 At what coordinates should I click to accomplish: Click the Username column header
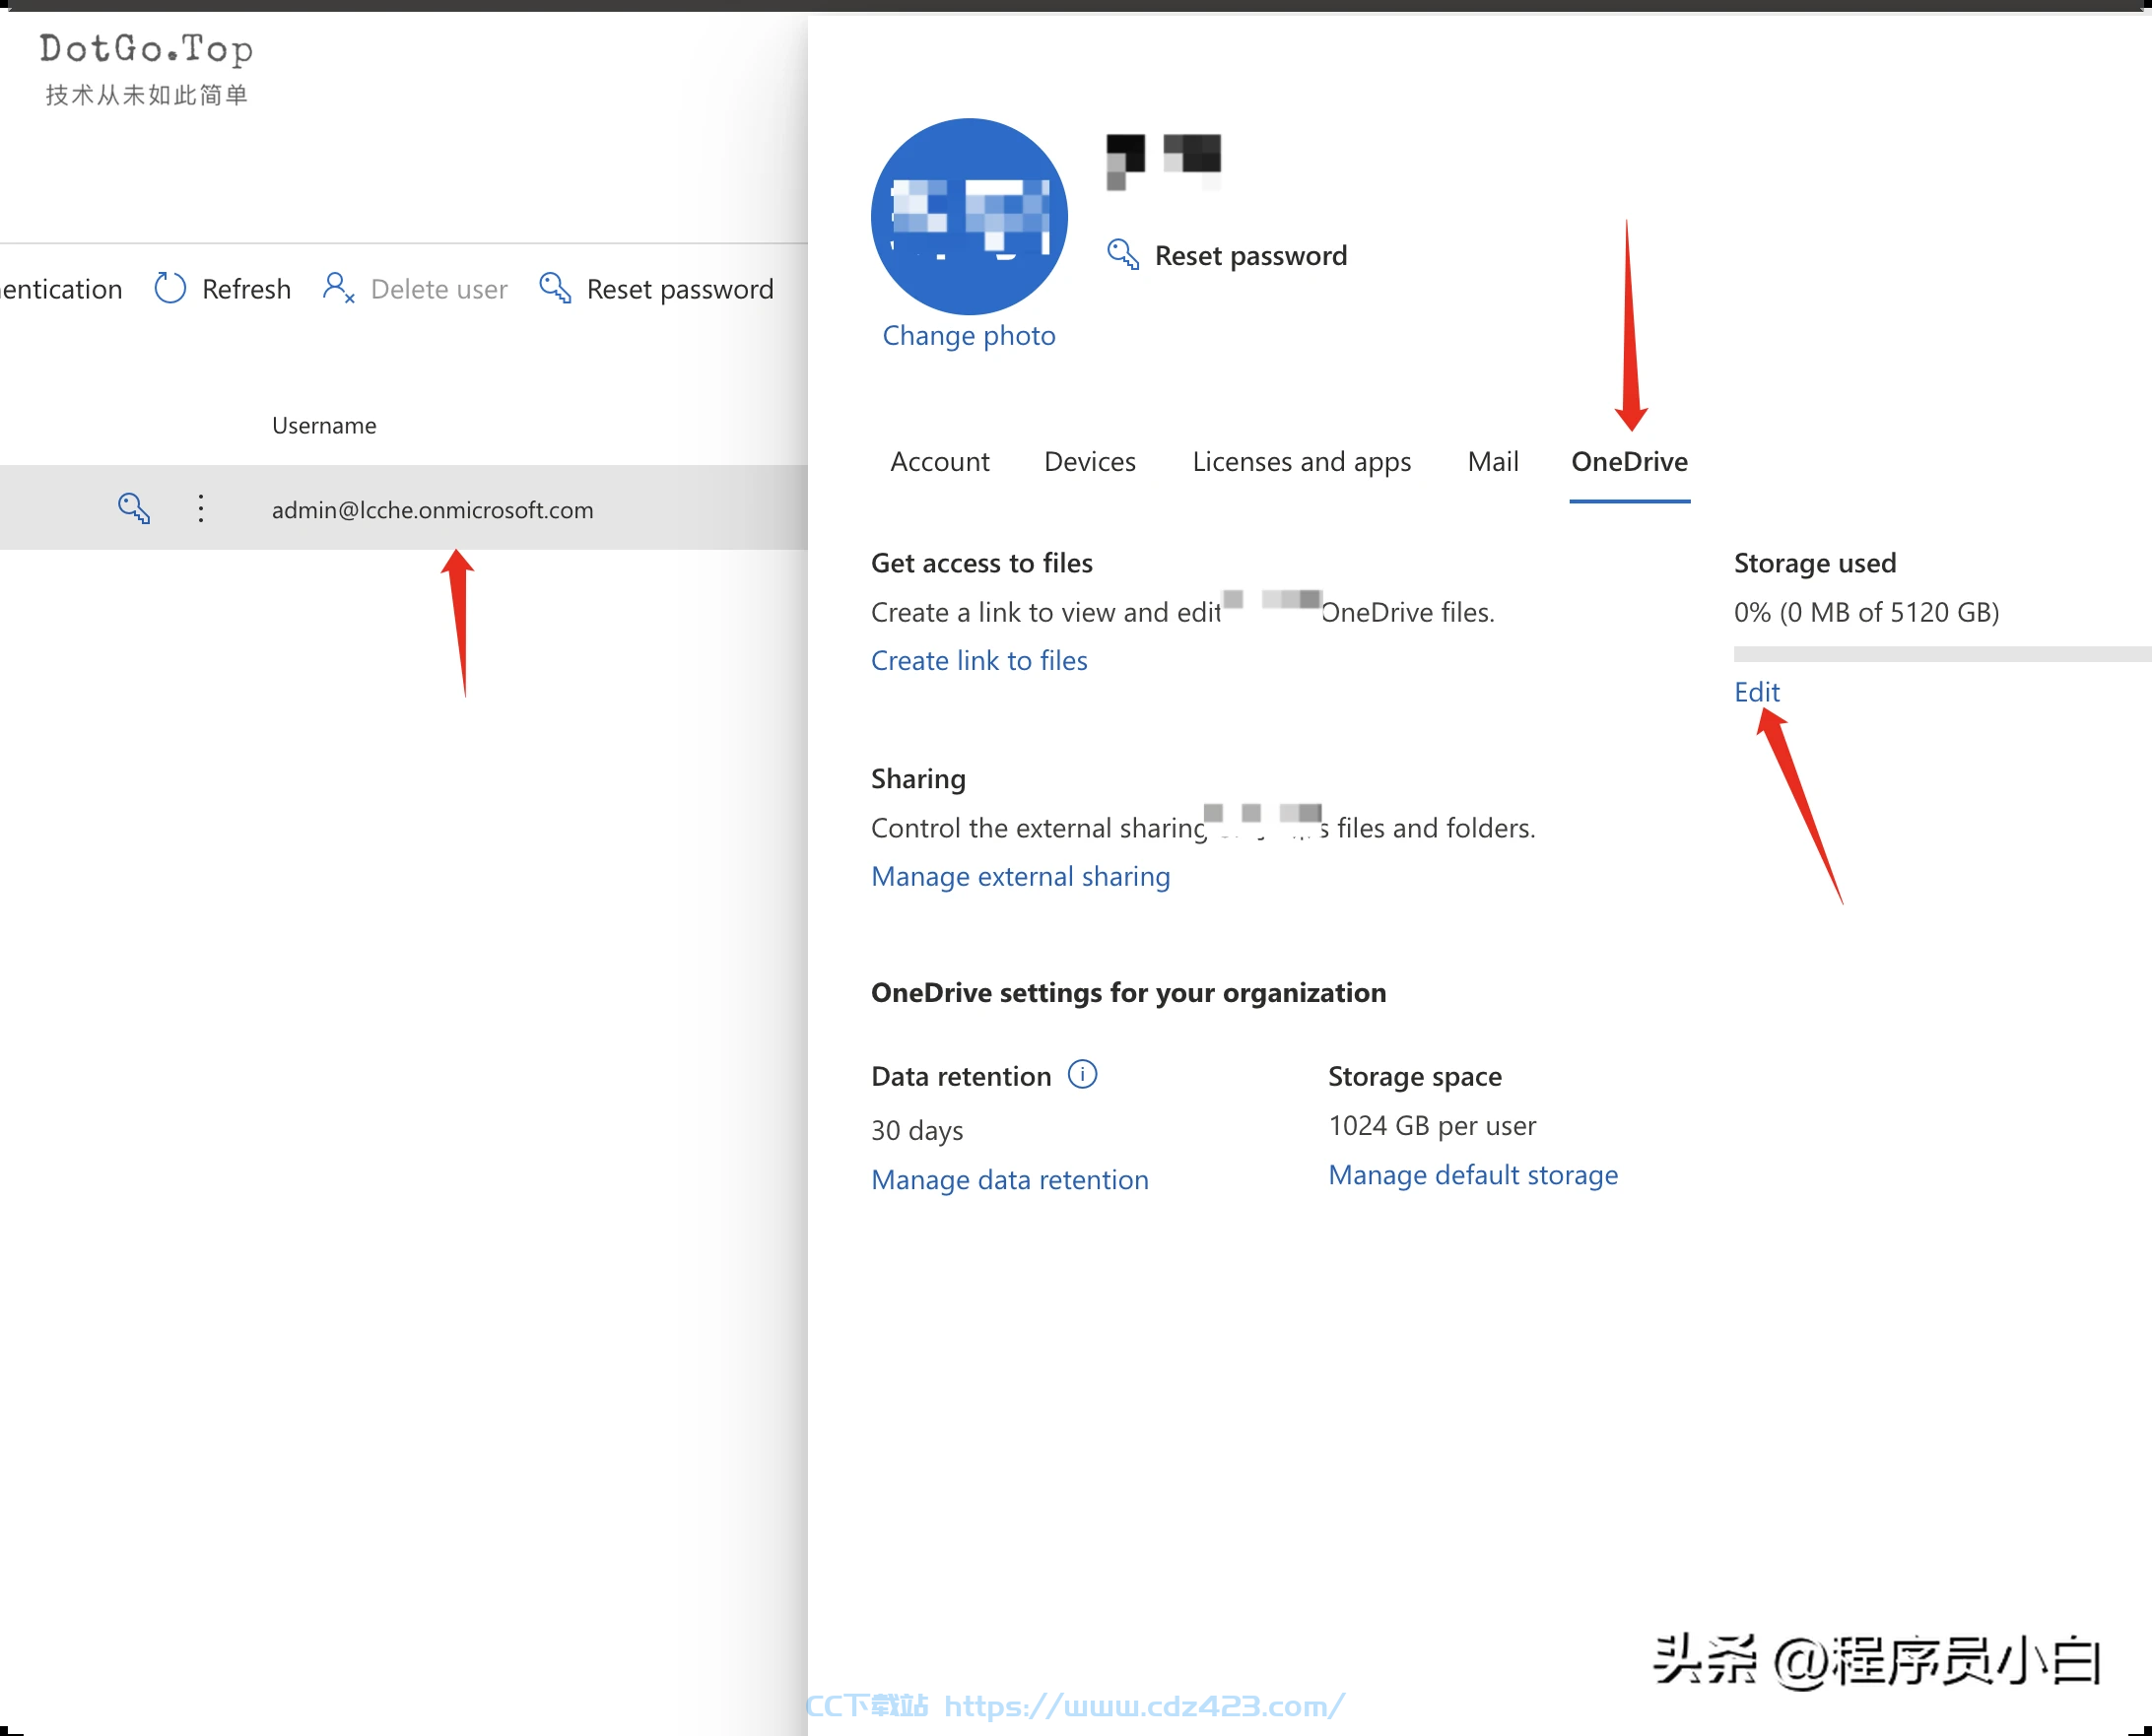tap(324, 425)
